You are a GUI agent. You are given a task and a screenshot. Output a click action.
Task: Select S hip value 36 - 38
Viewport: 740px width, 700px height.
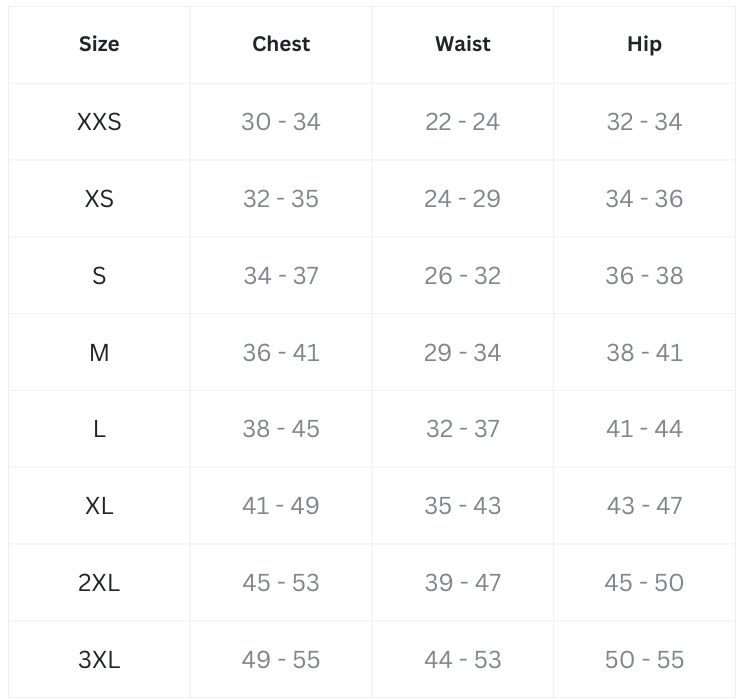[644, 276]
